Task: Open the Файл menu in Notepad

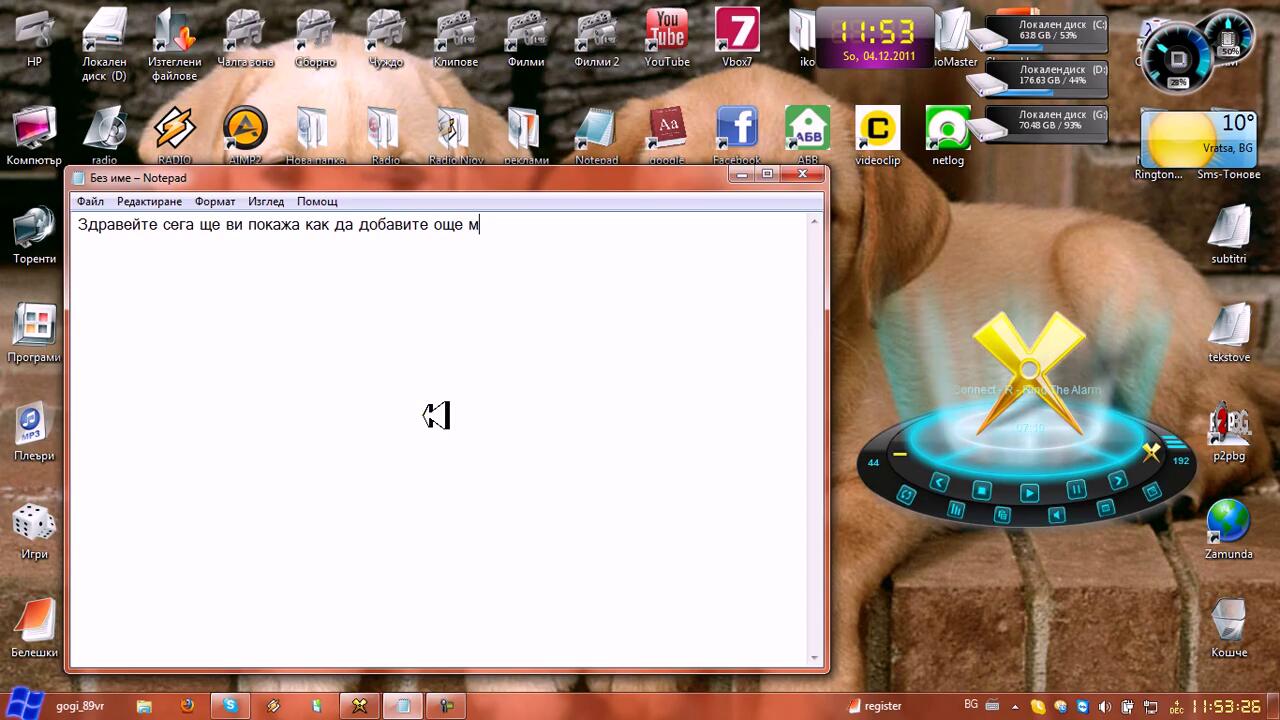Action: [90, 201]
